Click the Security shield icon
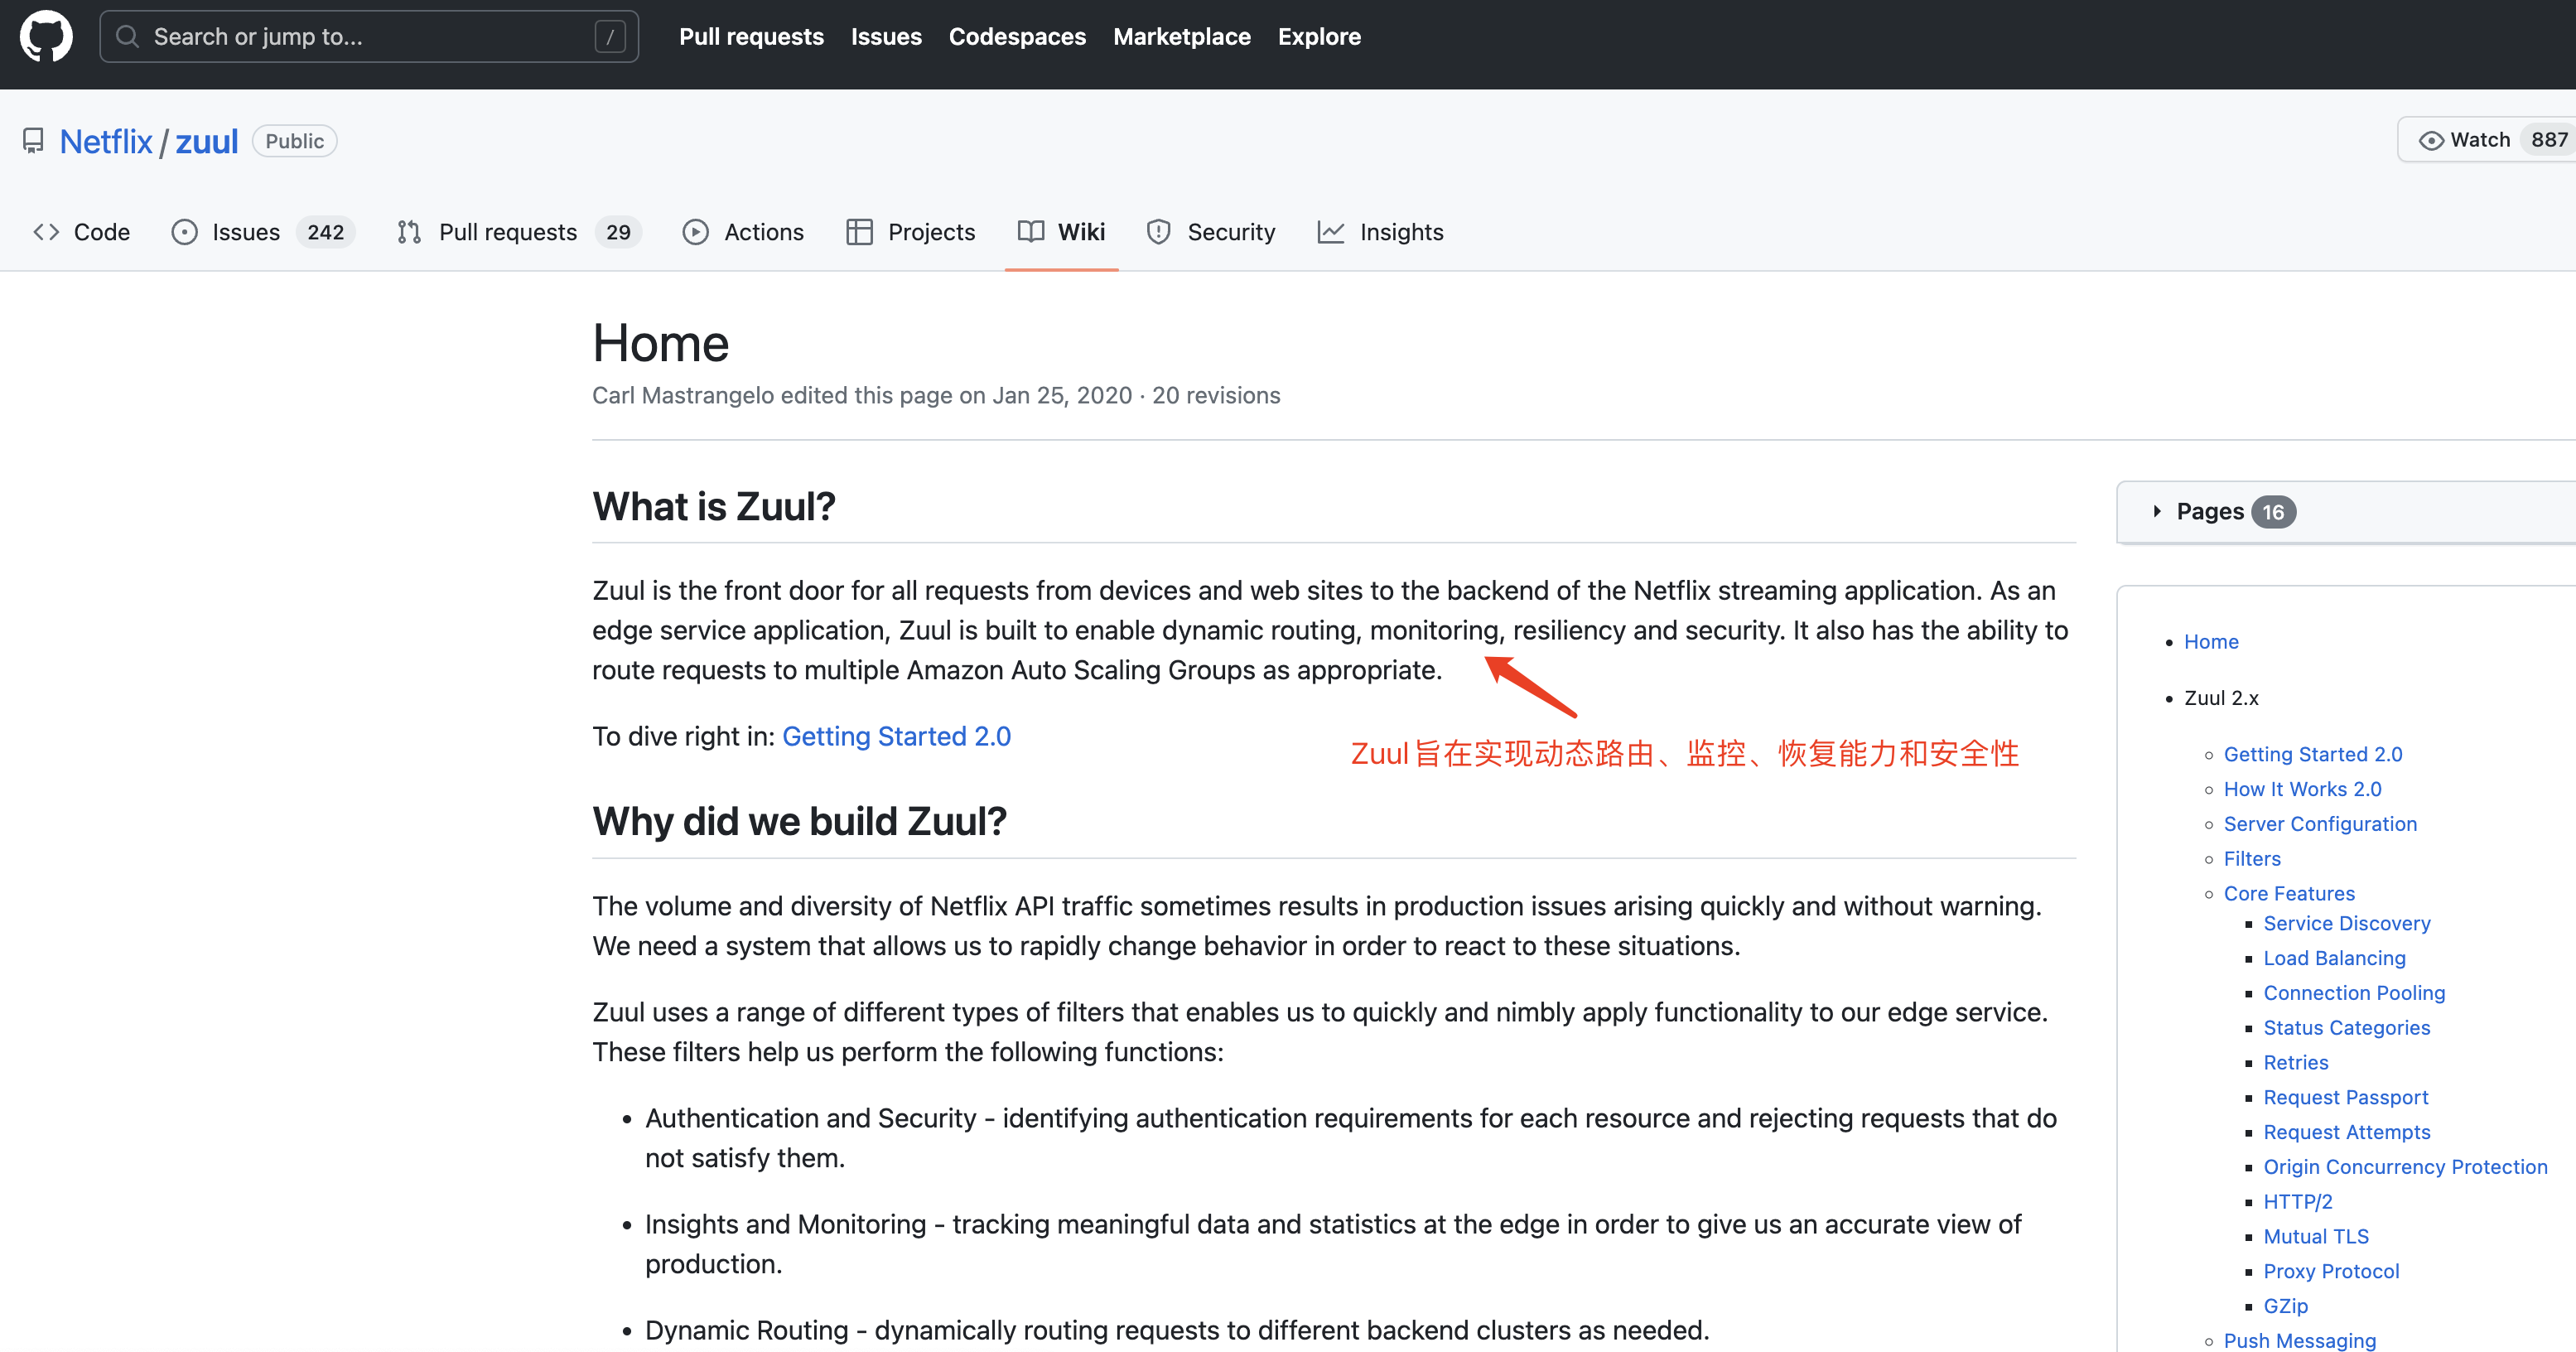 click(x=1158, y=232)
